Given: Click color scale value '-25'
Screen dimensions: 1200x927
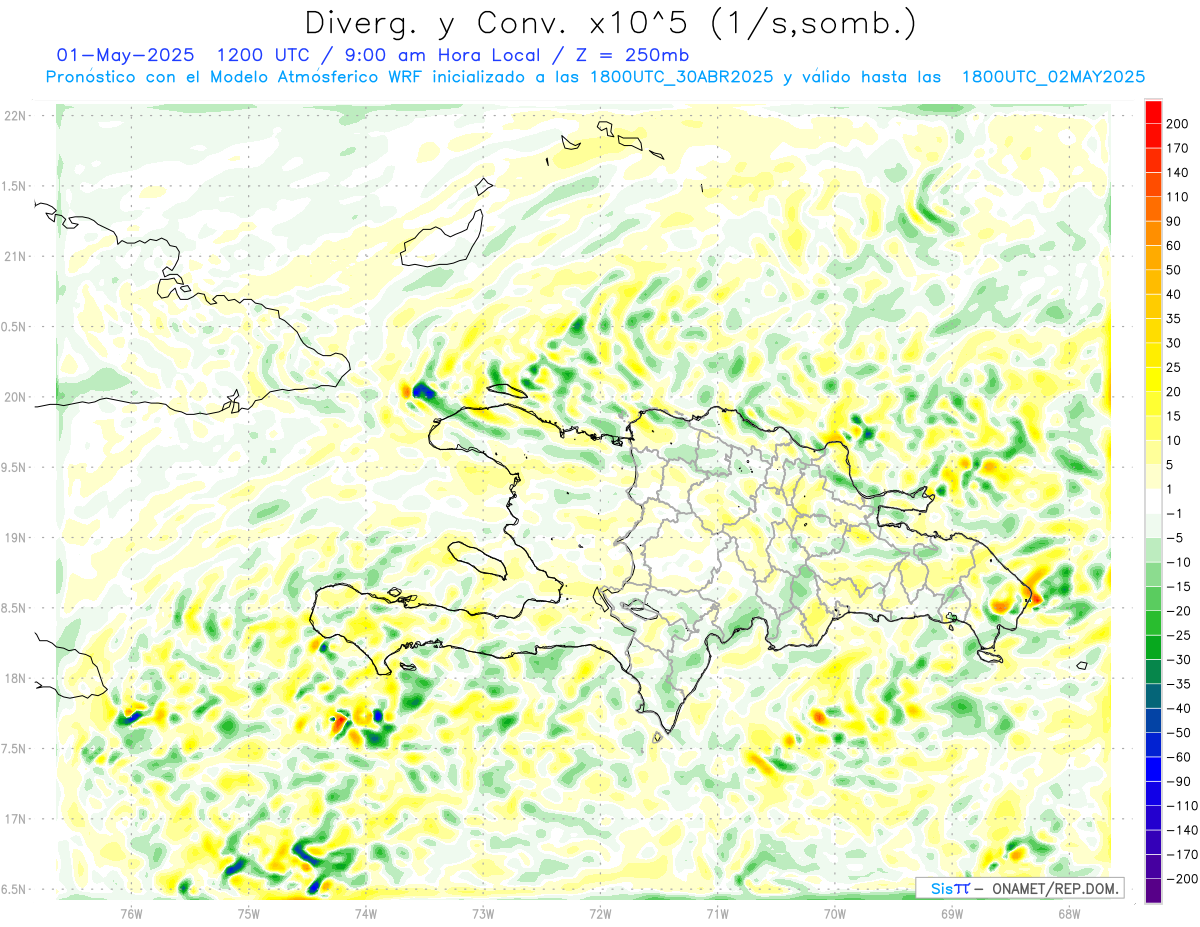Looking at the screenshot, I should [x=1178, y=635].
